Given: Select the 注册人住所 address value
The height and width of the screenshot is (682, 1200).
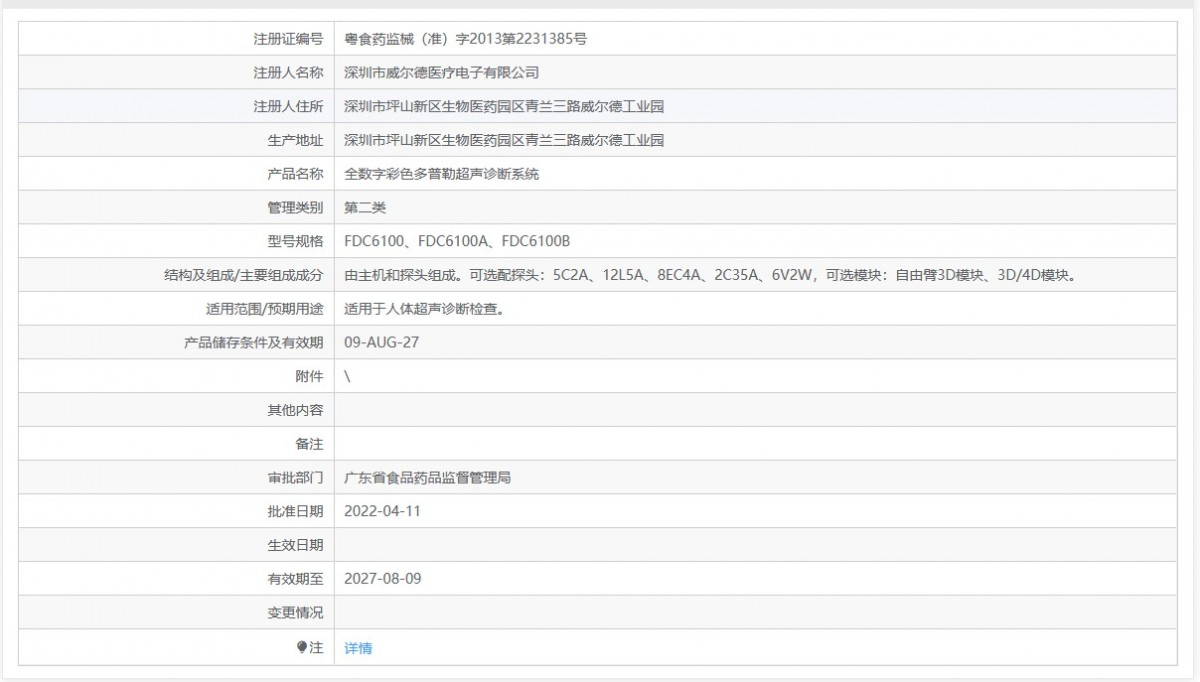Looking at the screenshot, I should pyautogui.click(x=504, y=107).
